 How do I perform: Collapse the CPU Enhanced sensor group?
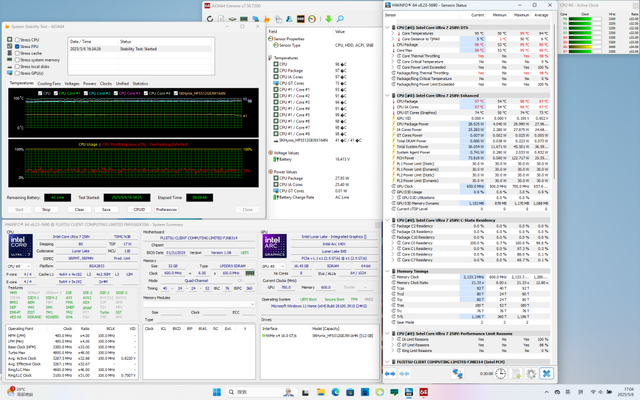pyautogui.click(x=388, y=95)
